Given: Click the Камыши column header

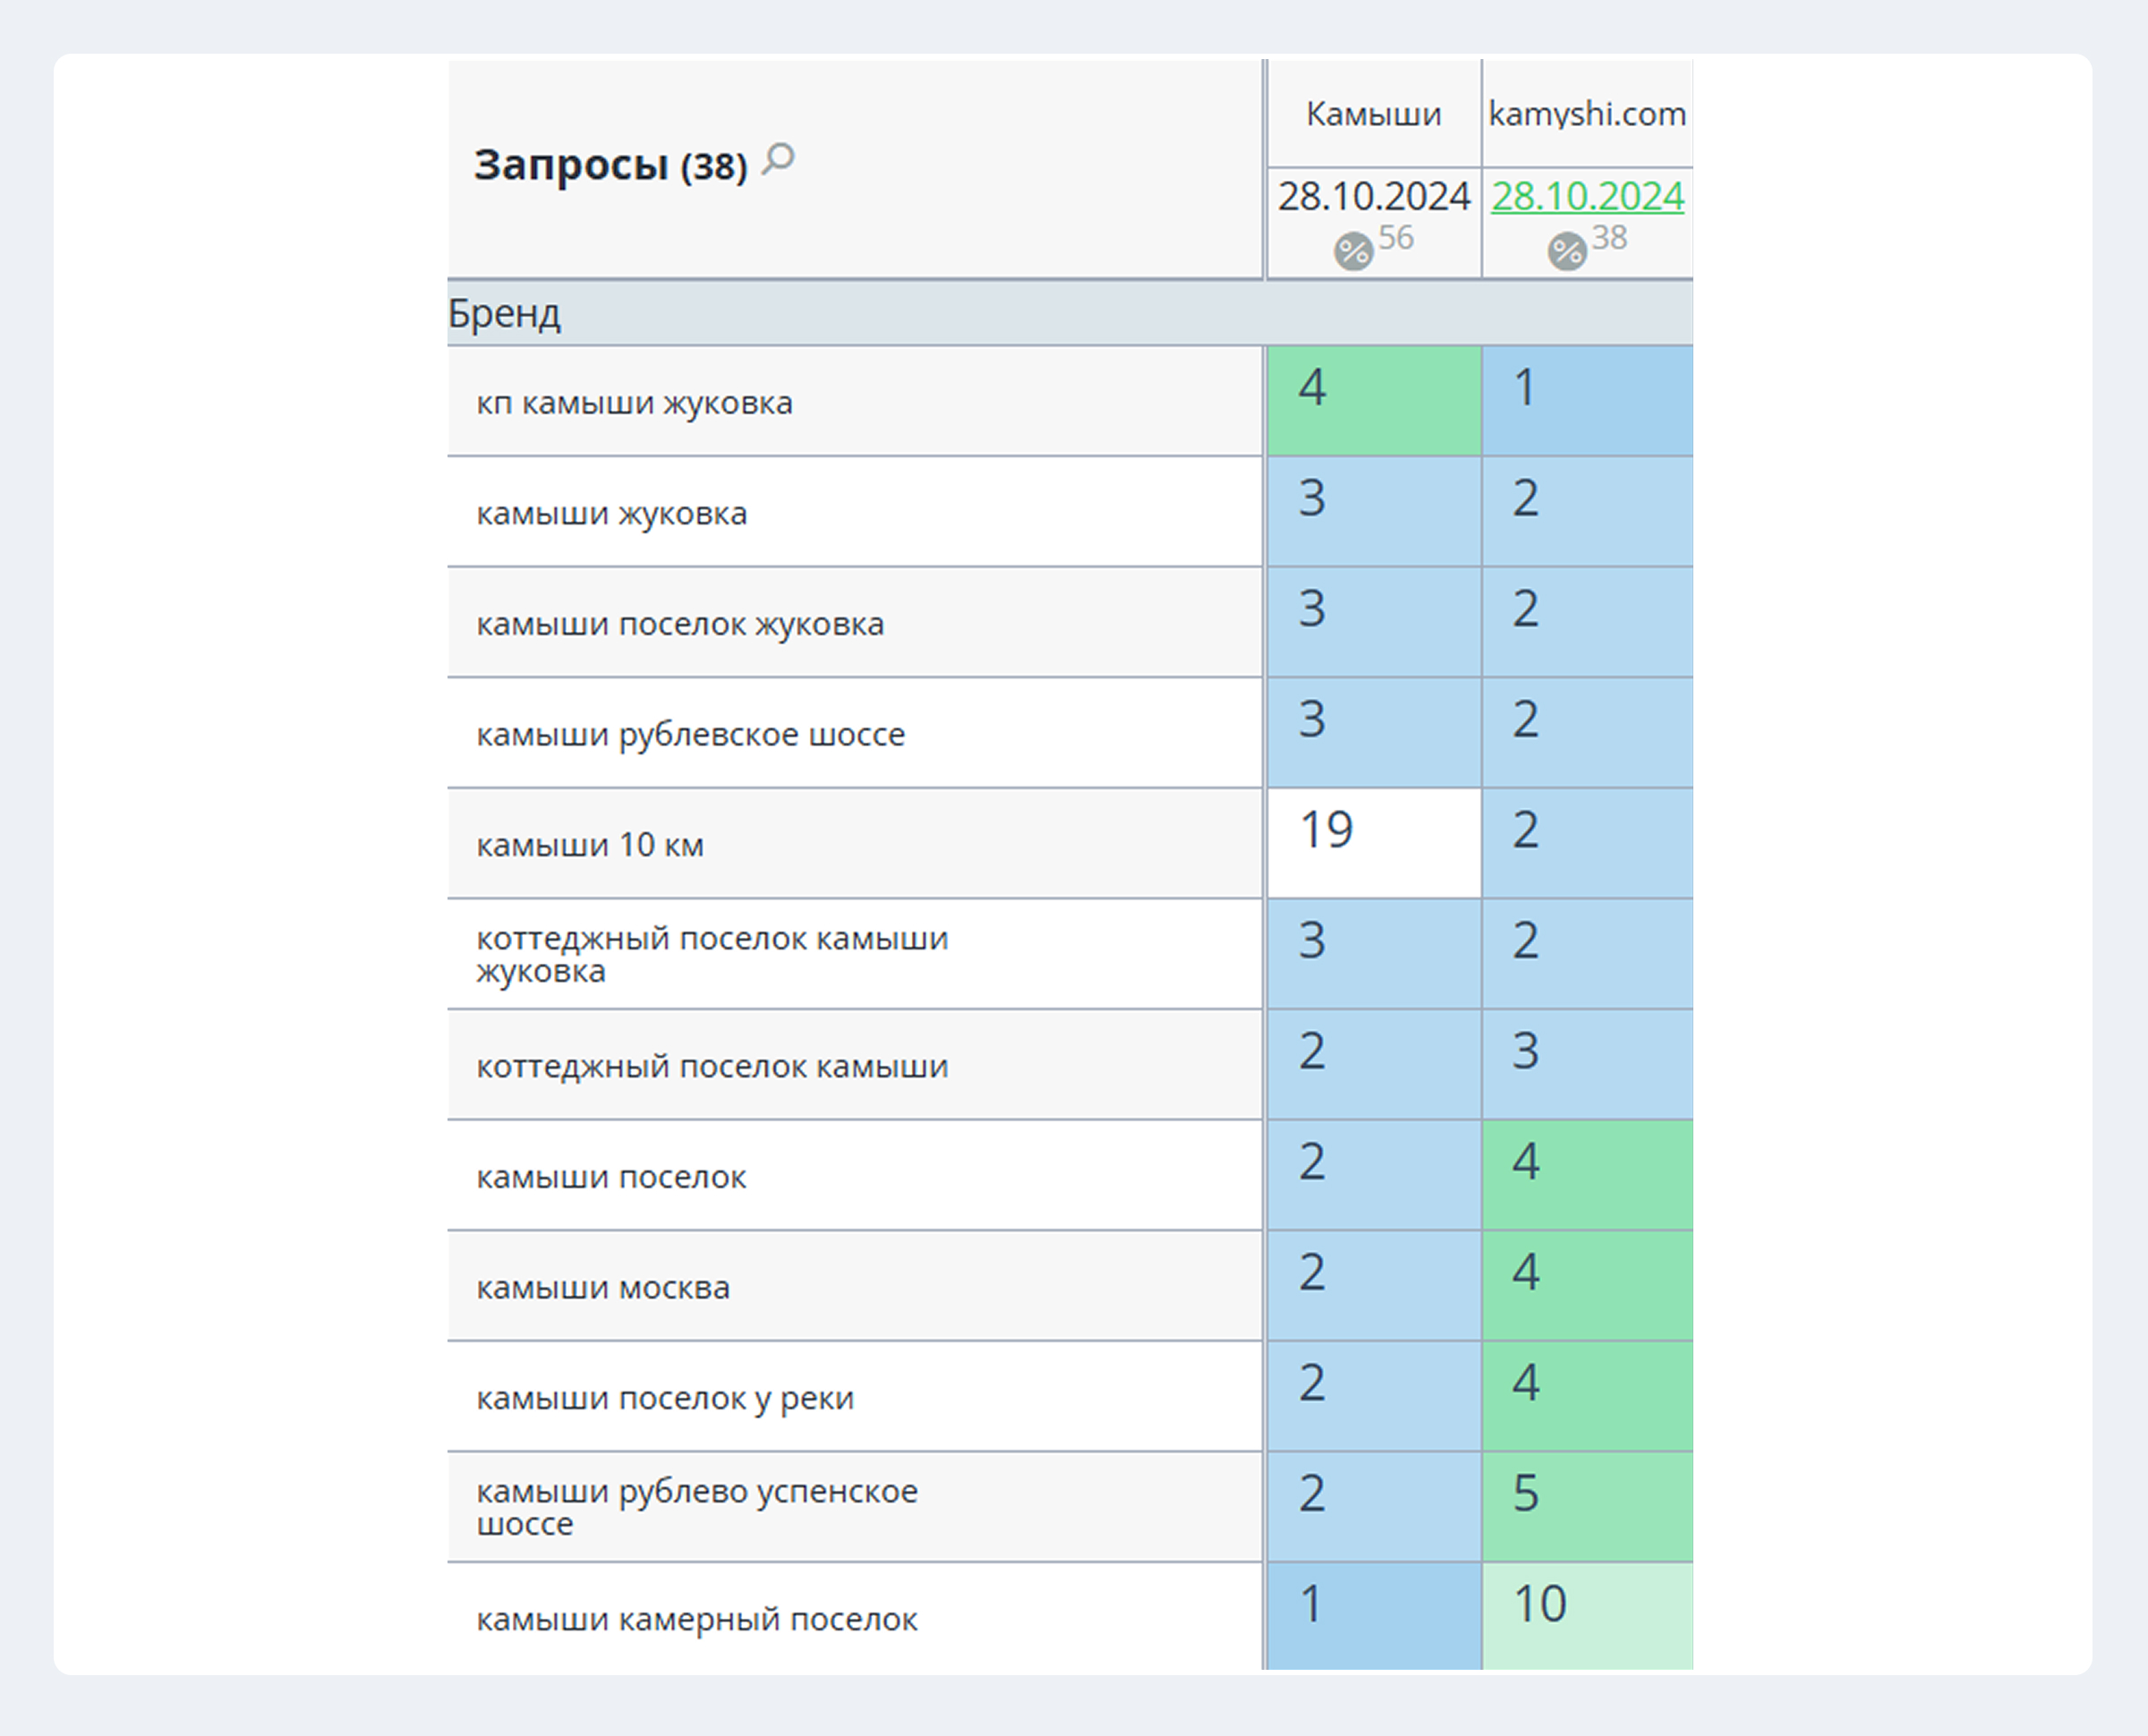Looking at the screenshot, I should click(x=1373, y=114).
